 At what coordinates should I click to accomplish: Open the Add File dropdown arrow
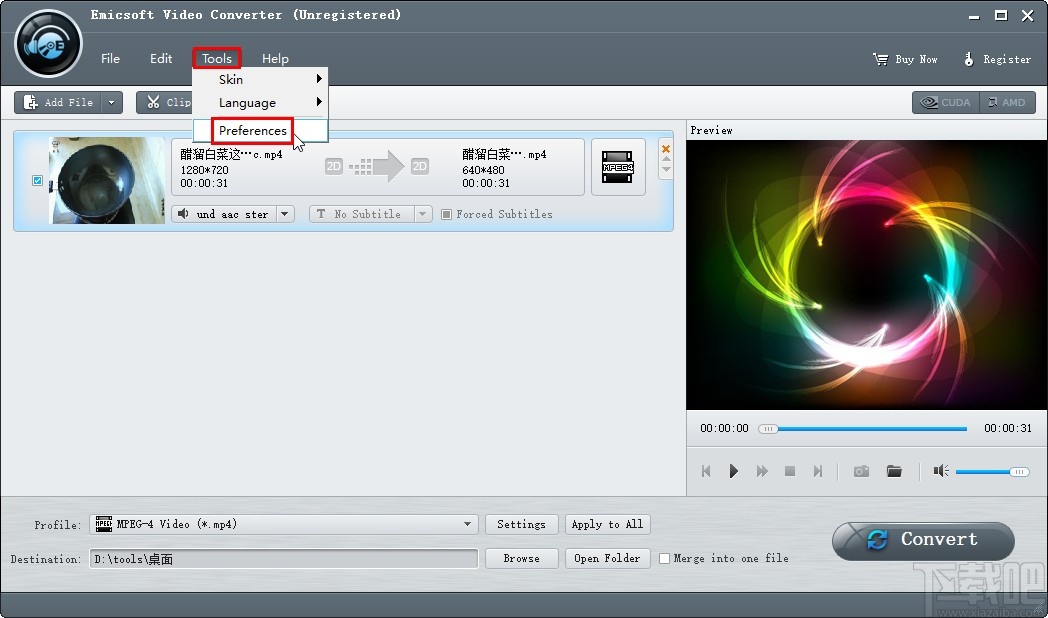(112, 102)
